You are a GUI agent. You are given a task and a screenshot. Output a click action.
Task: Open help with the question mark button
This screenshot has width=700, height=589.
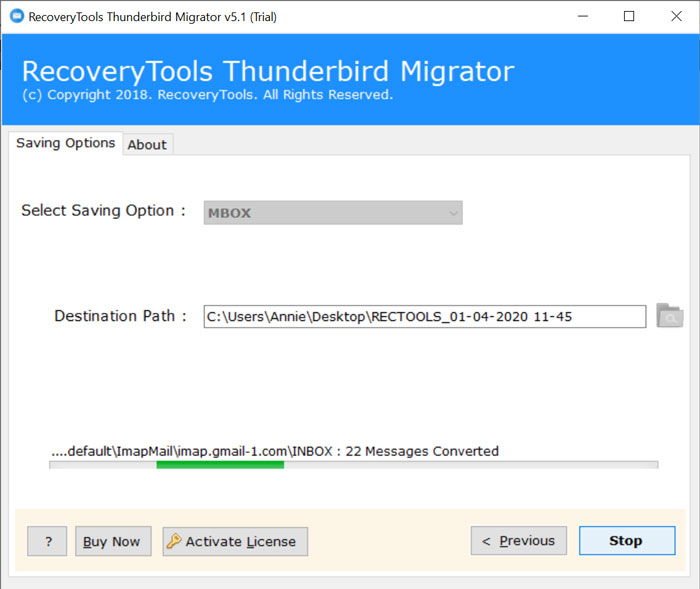click(x=47, y=541)
